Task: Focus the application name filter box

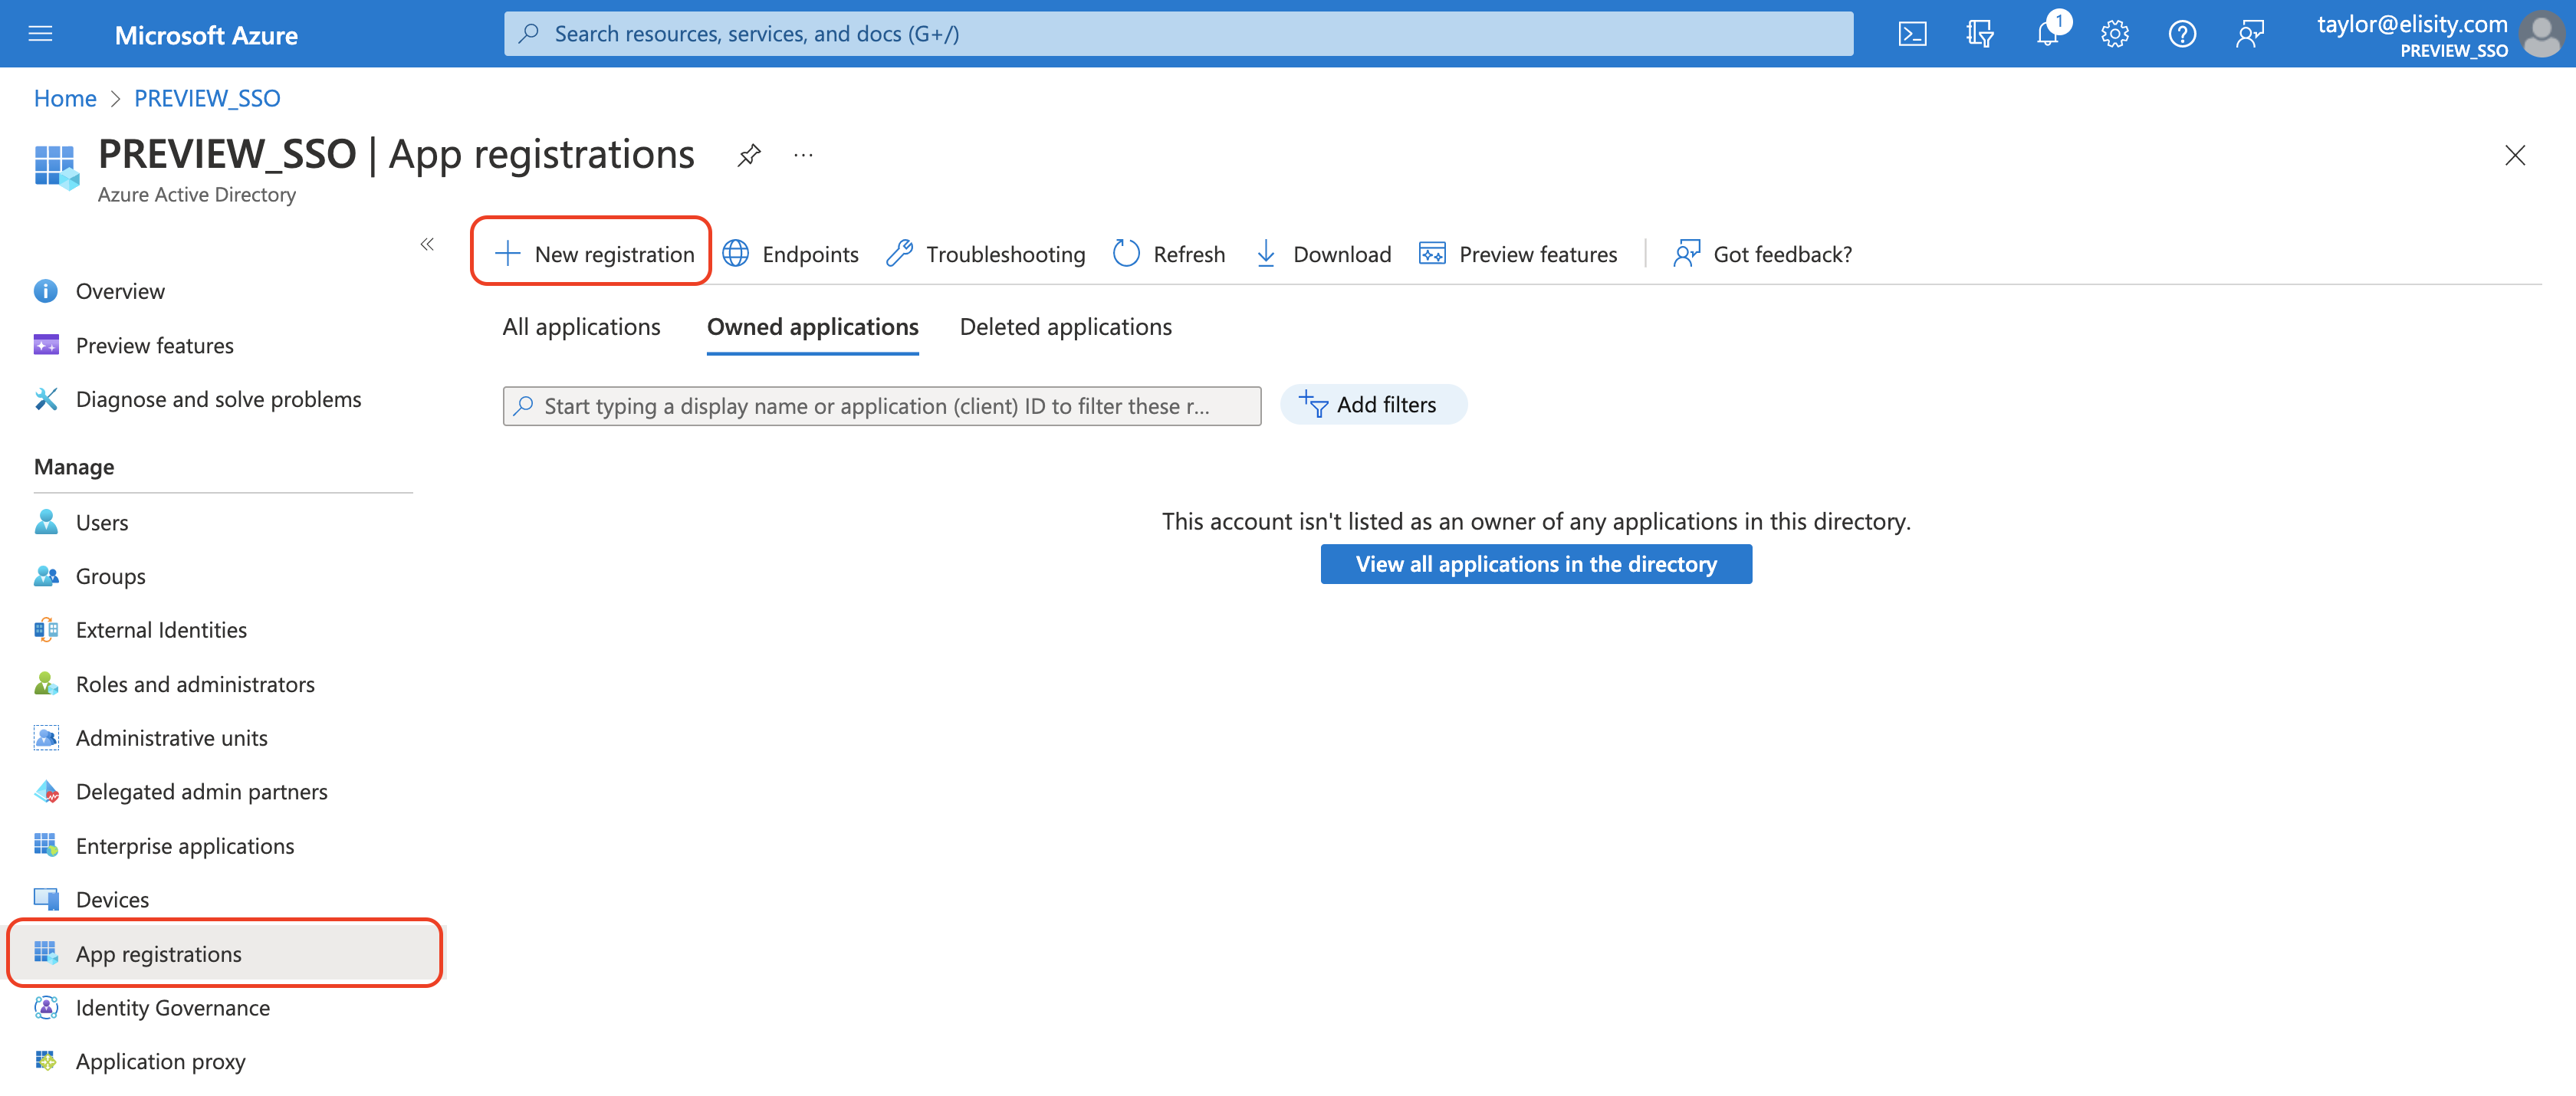Action: pos(880,406)
